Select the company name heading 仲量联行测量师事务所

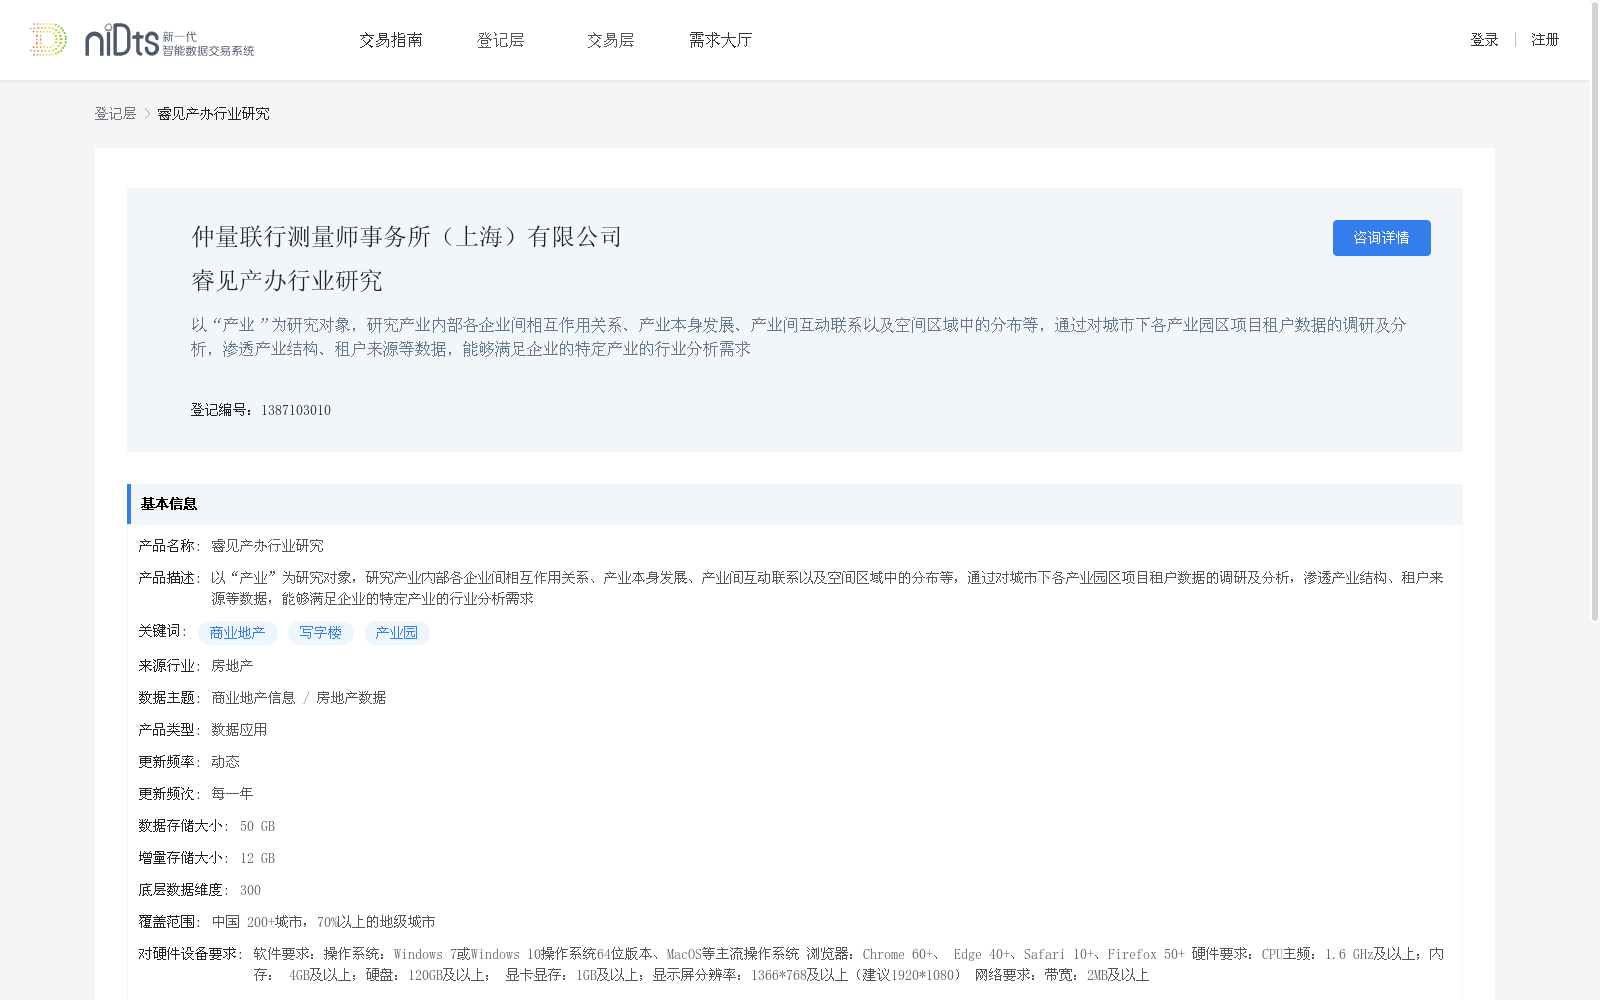pyautogui.click(x=407, y=237)
